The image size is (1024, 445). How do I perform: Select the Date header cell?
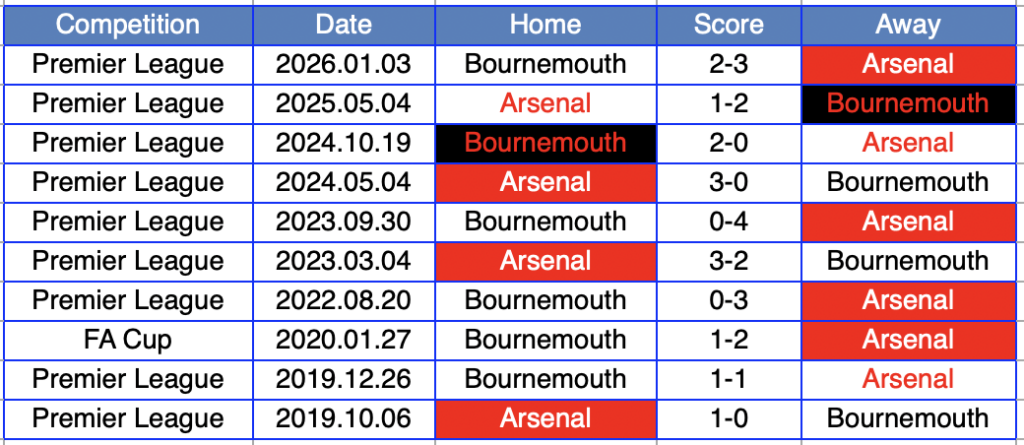pos(343,25)
